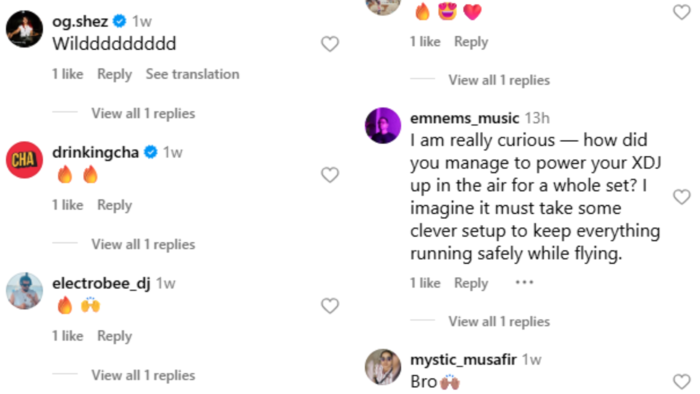Screen dimensions: 700x394
Task: Like emnems_music's XDJ question comment
Action: coord(682,196)
